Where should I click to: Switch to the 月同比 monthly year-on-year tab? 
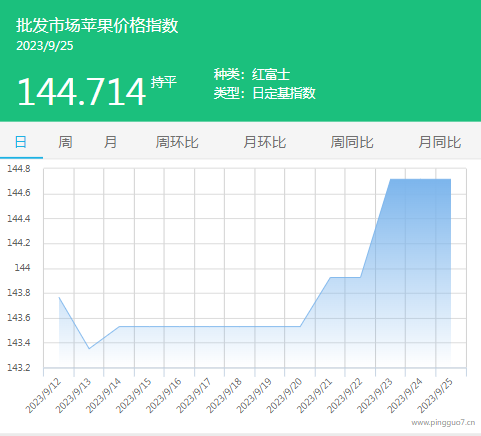[x=440, y=142]
